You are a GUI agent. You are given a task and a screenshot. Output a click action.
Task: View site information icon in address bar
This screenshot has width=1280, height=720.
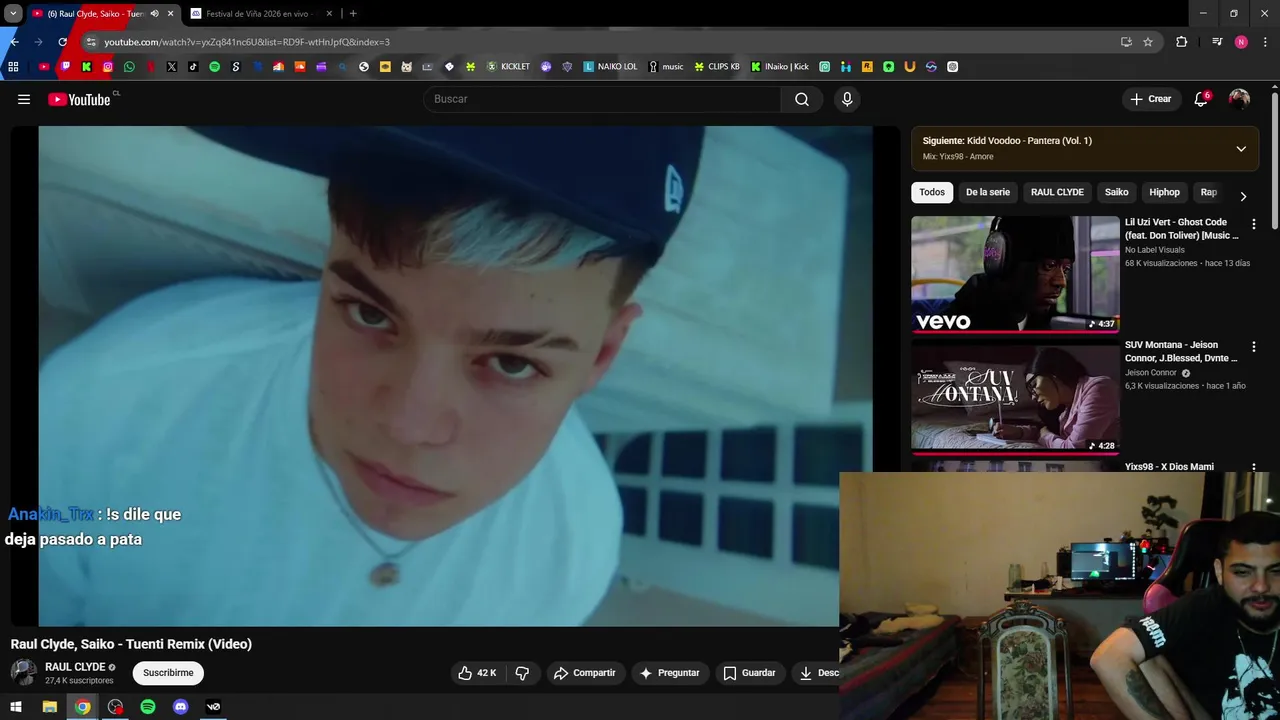[x=91, y=42]
